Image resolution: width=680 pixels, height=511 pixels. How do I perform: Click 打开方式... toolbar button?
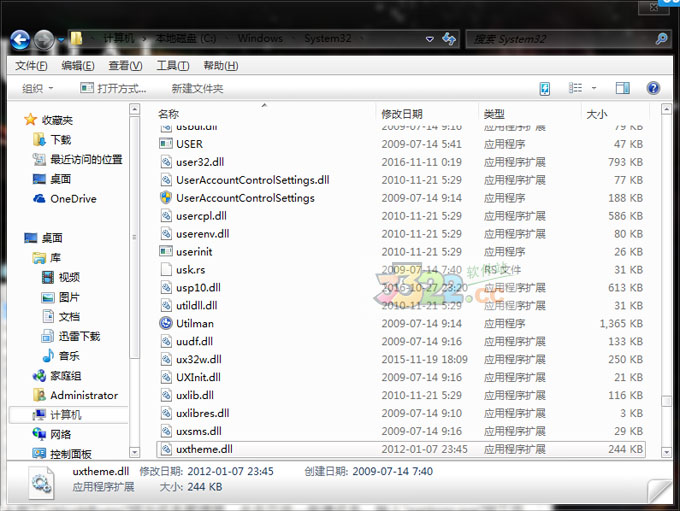point(114,88)
